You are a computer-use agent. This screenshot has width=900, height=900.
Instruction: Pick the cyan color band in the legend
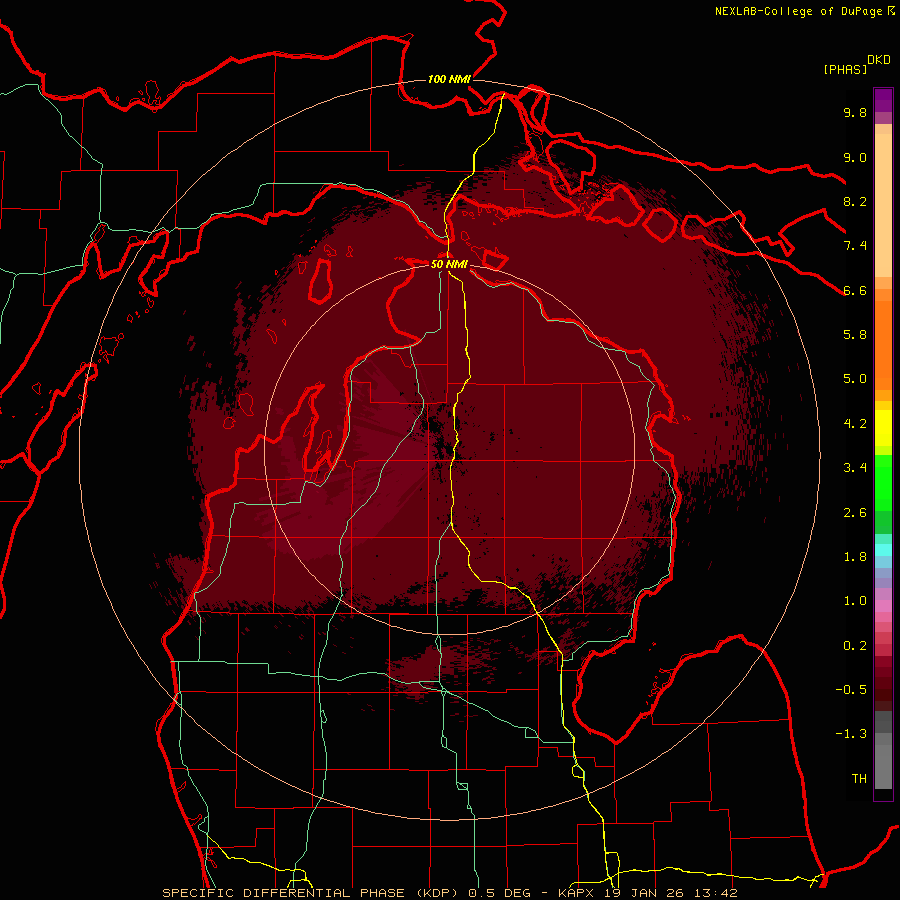tap(883, 549)
